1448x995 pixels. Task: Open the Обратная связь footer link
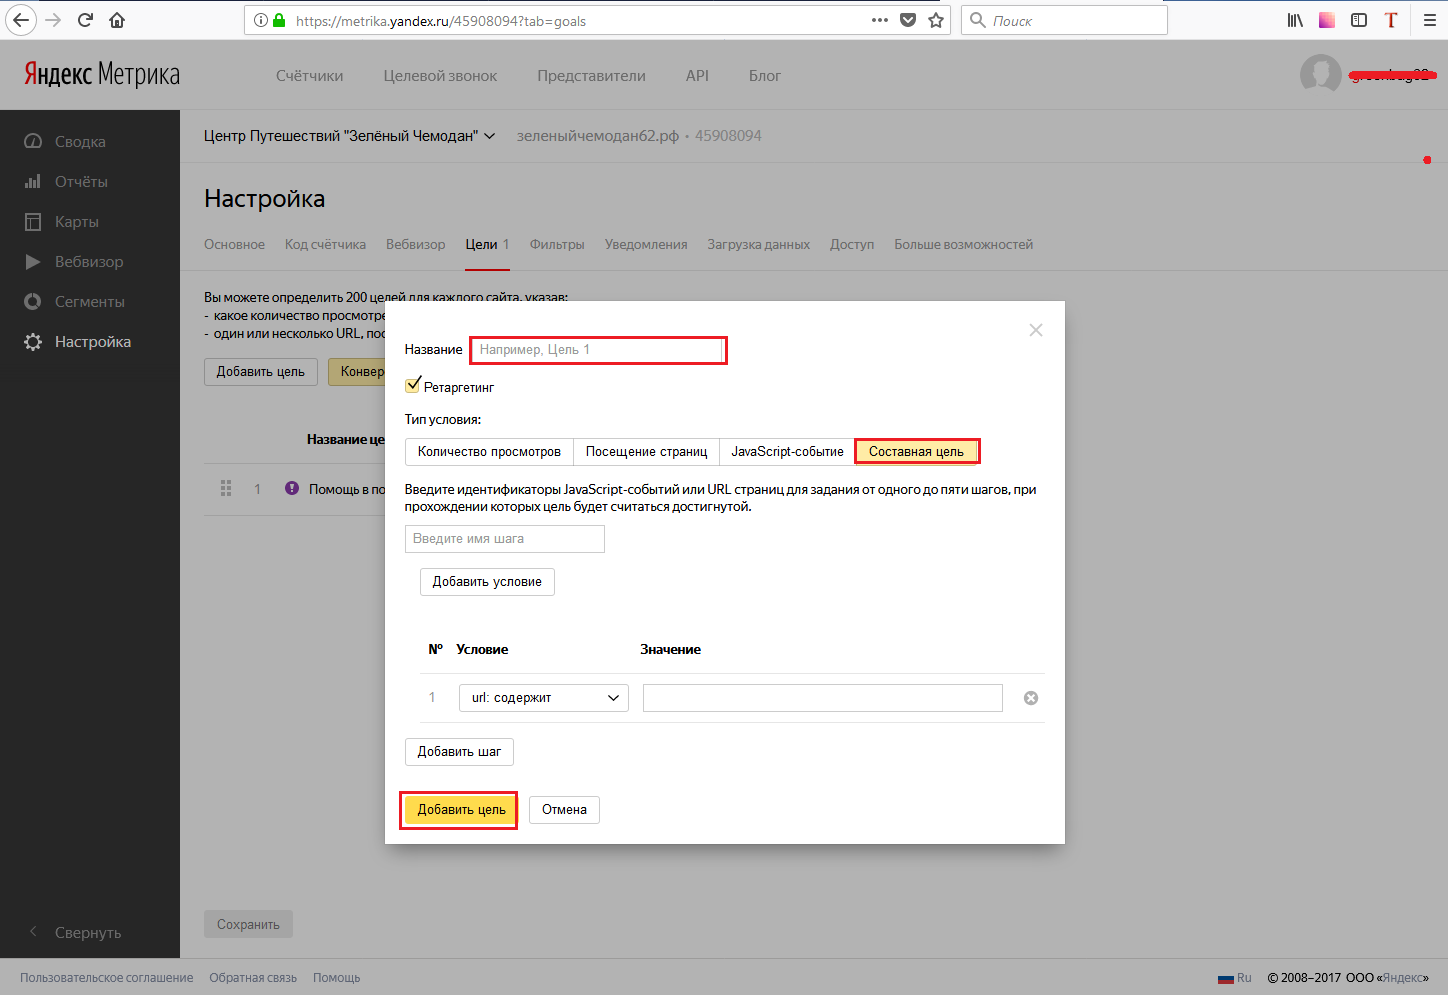(253, 978)
